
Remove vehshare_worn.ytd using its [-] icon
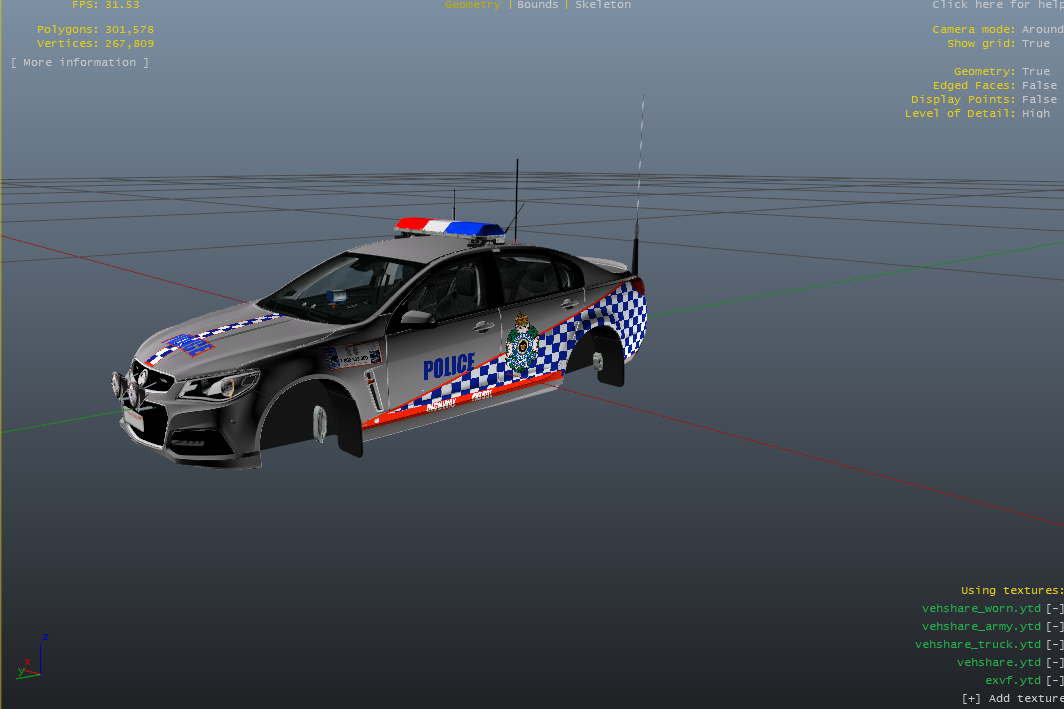pyautogui.click(x=1054, y=608)
